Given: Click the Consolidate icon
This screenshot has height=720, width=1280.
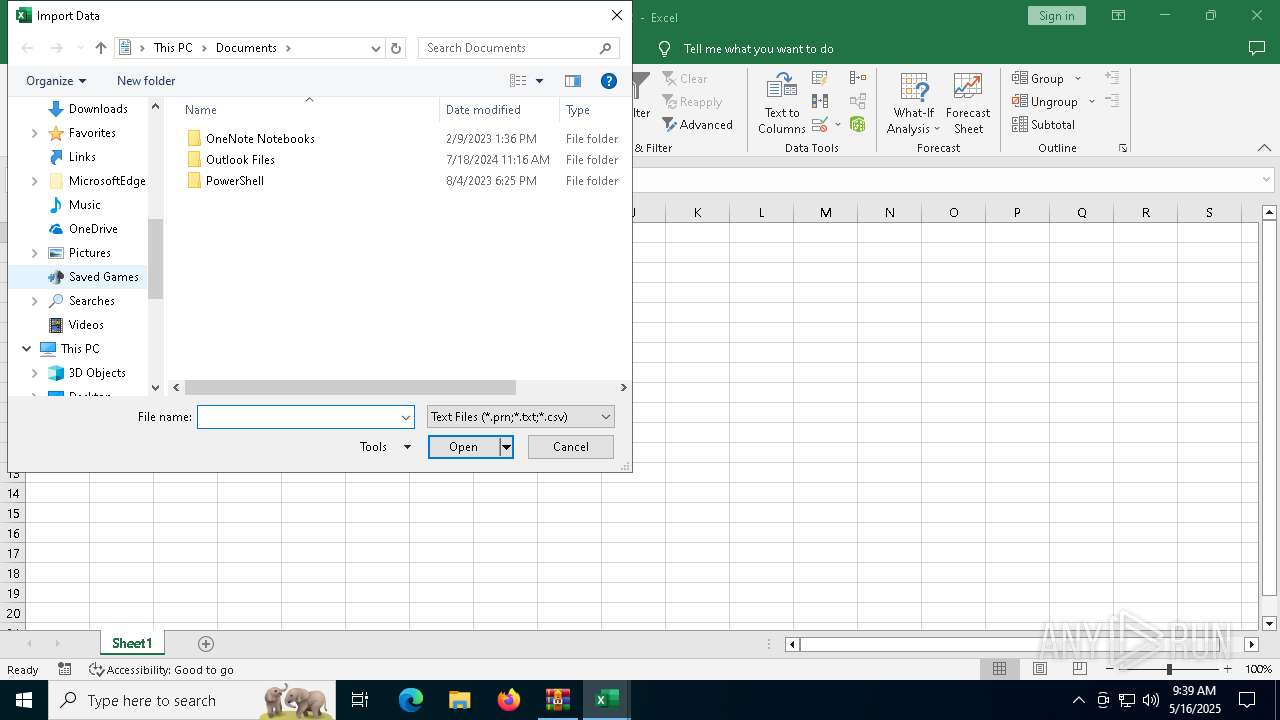Looking at the screenshot, I should point(858,78).
